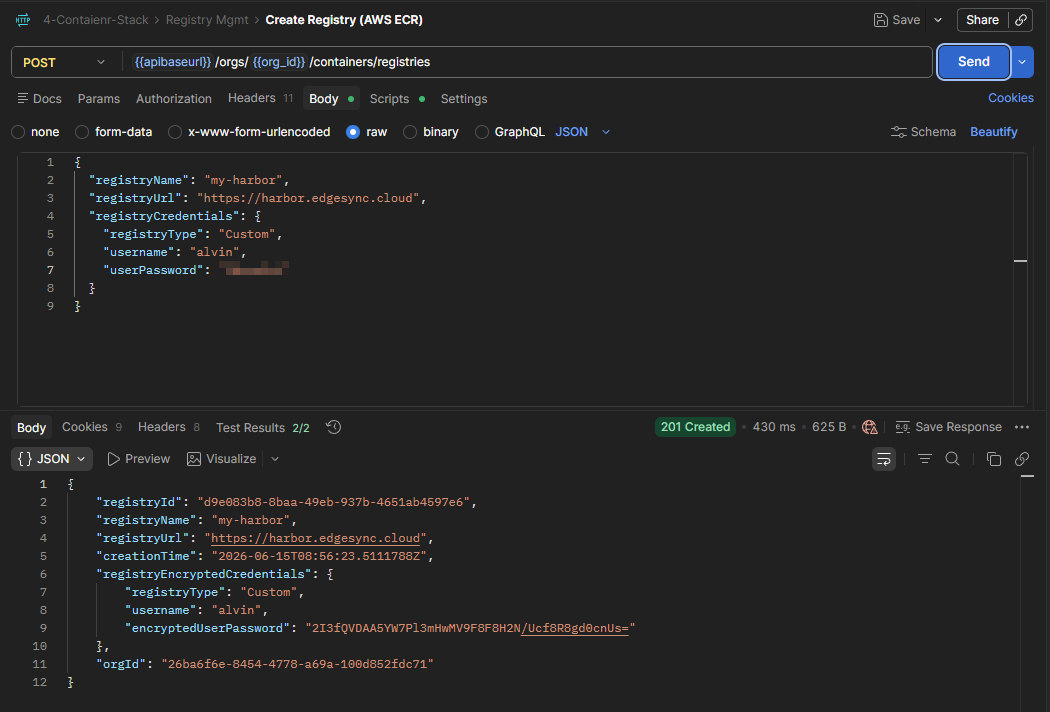Click the 430 ms response time
The width and height of the screenshot is (1050, 712).
pyautogui.click(x=774, y=427)
